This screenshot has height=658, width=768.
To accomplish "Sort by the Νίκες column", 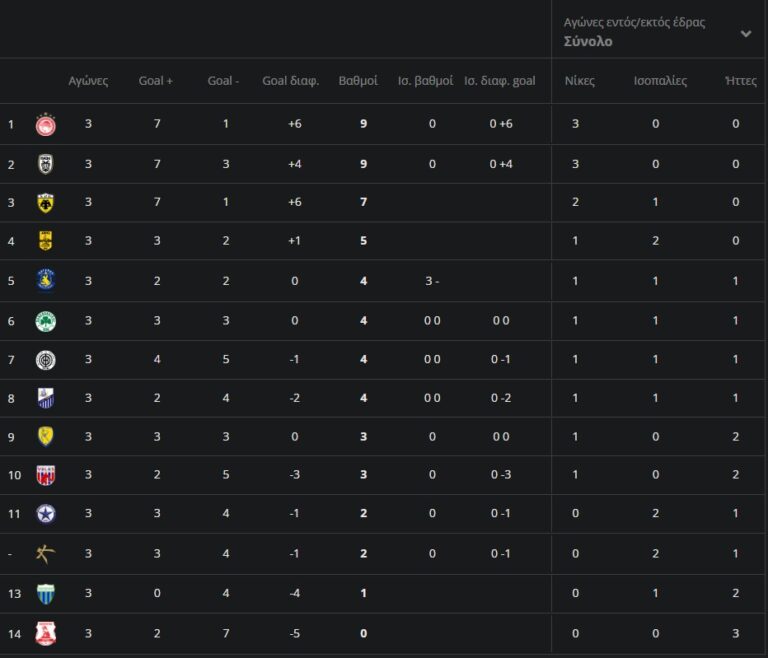I will point(580,81).
